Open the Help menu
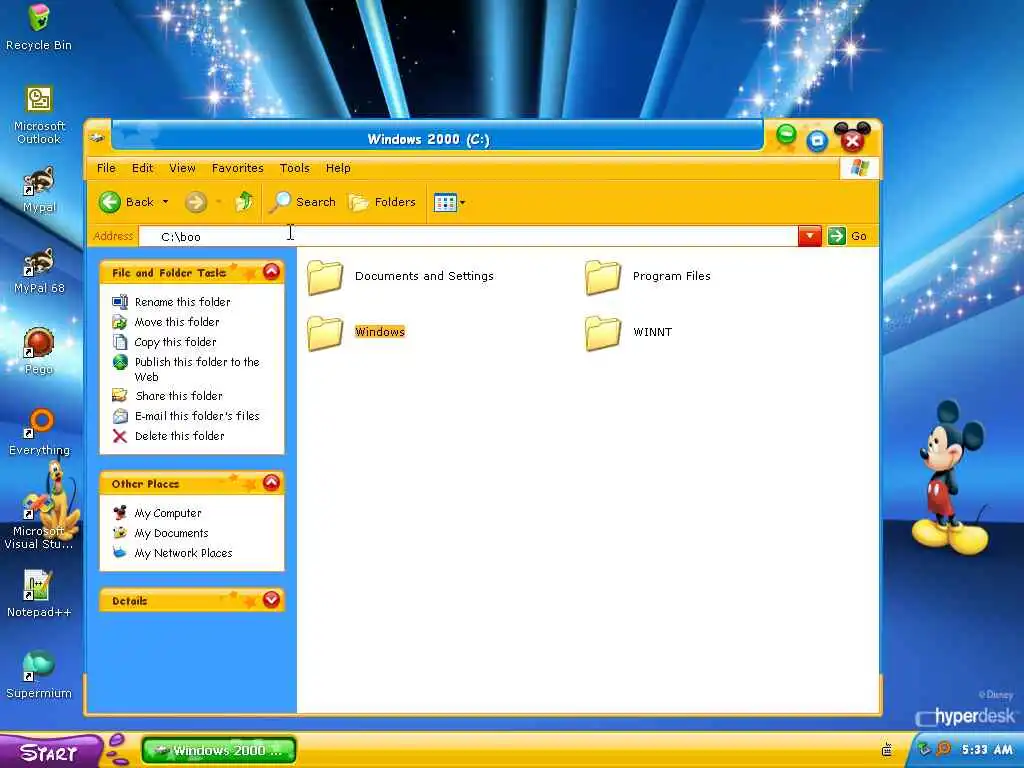 coord(338,168)
